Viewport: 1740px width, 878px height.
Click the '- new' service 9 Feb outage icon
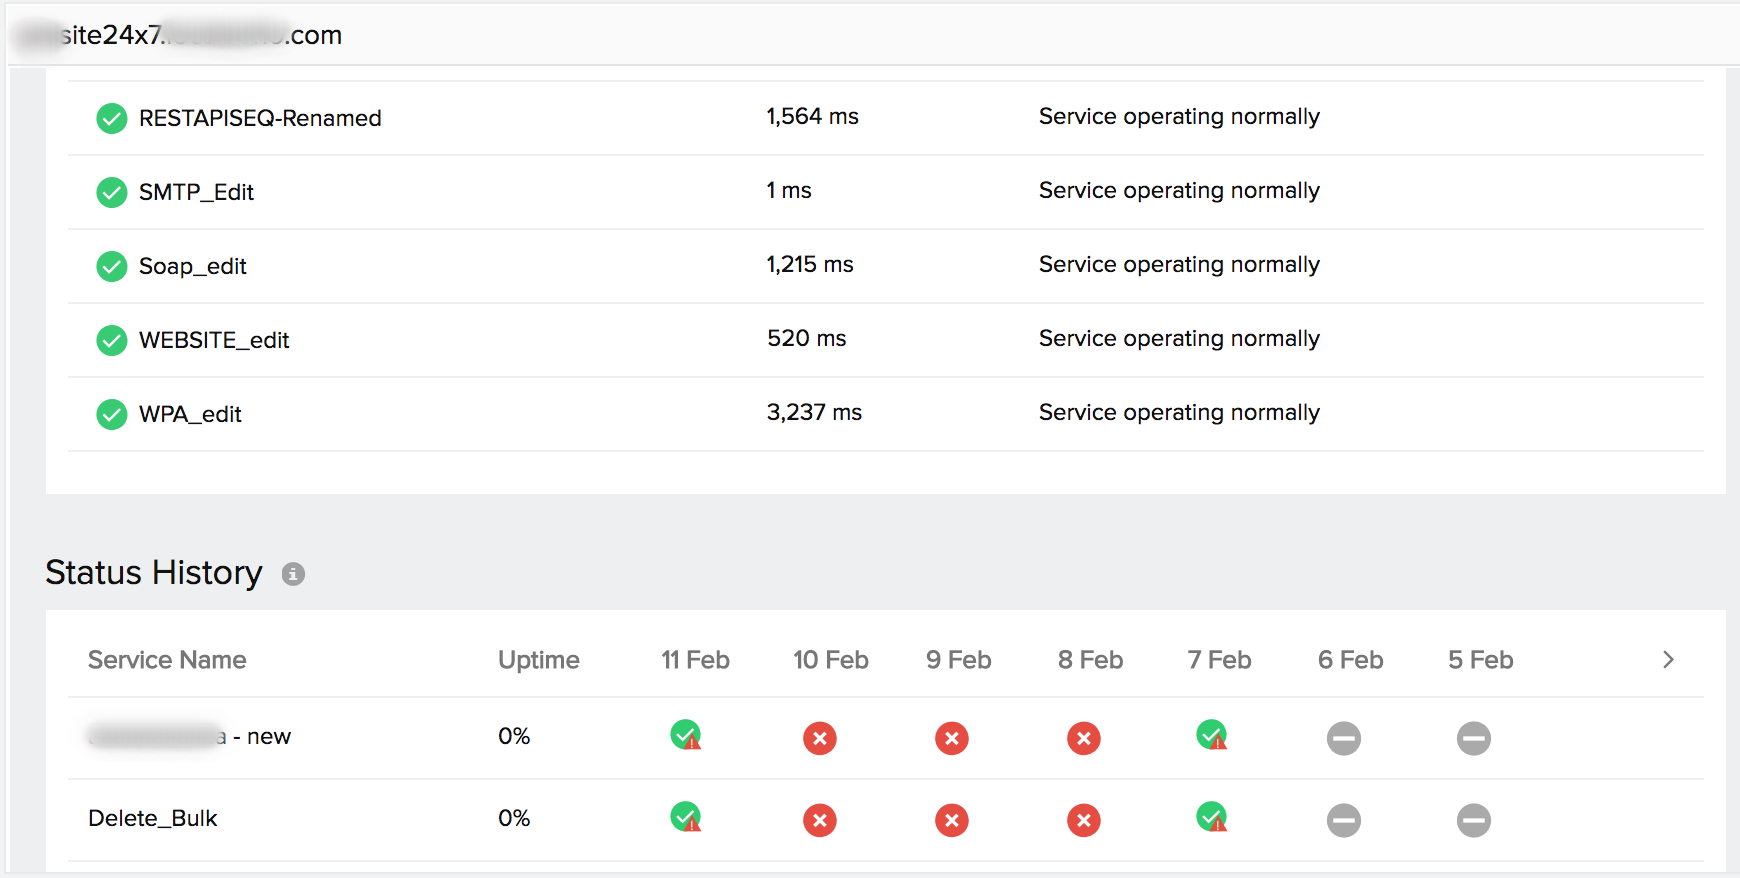[x=951, y=739]
